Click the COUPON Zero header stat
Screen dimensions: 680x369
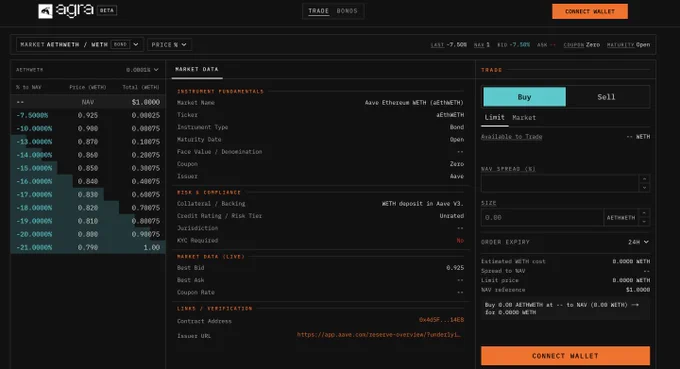coord(582,45)
